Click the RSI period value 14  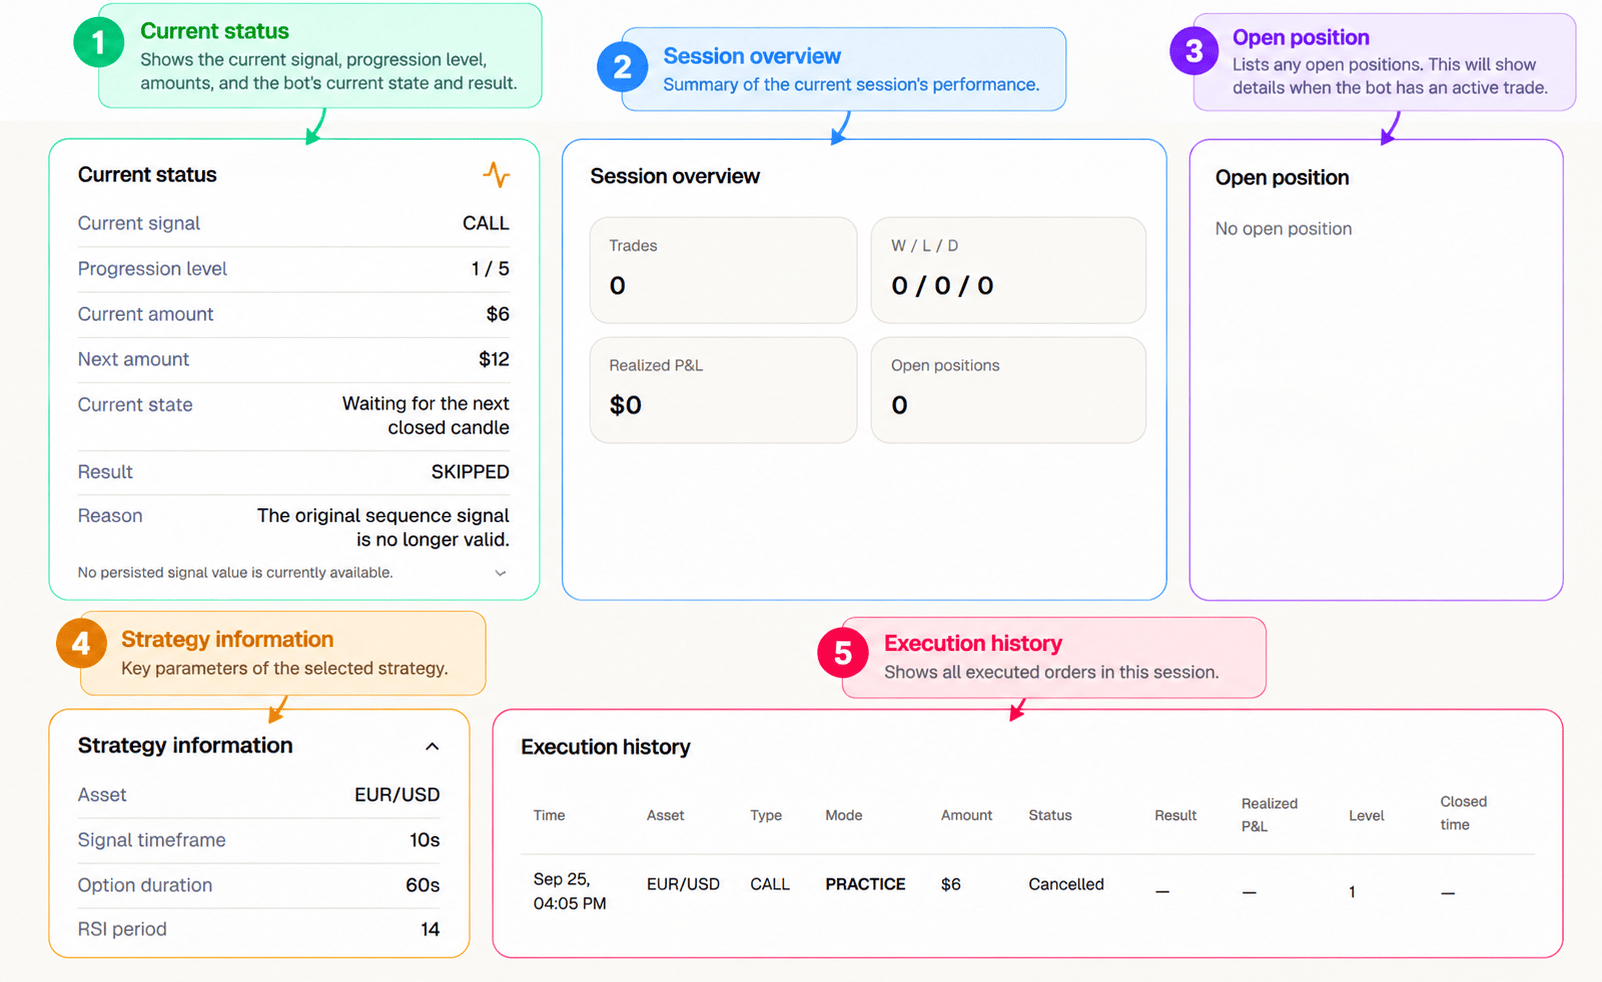click(x=430, y=929)
